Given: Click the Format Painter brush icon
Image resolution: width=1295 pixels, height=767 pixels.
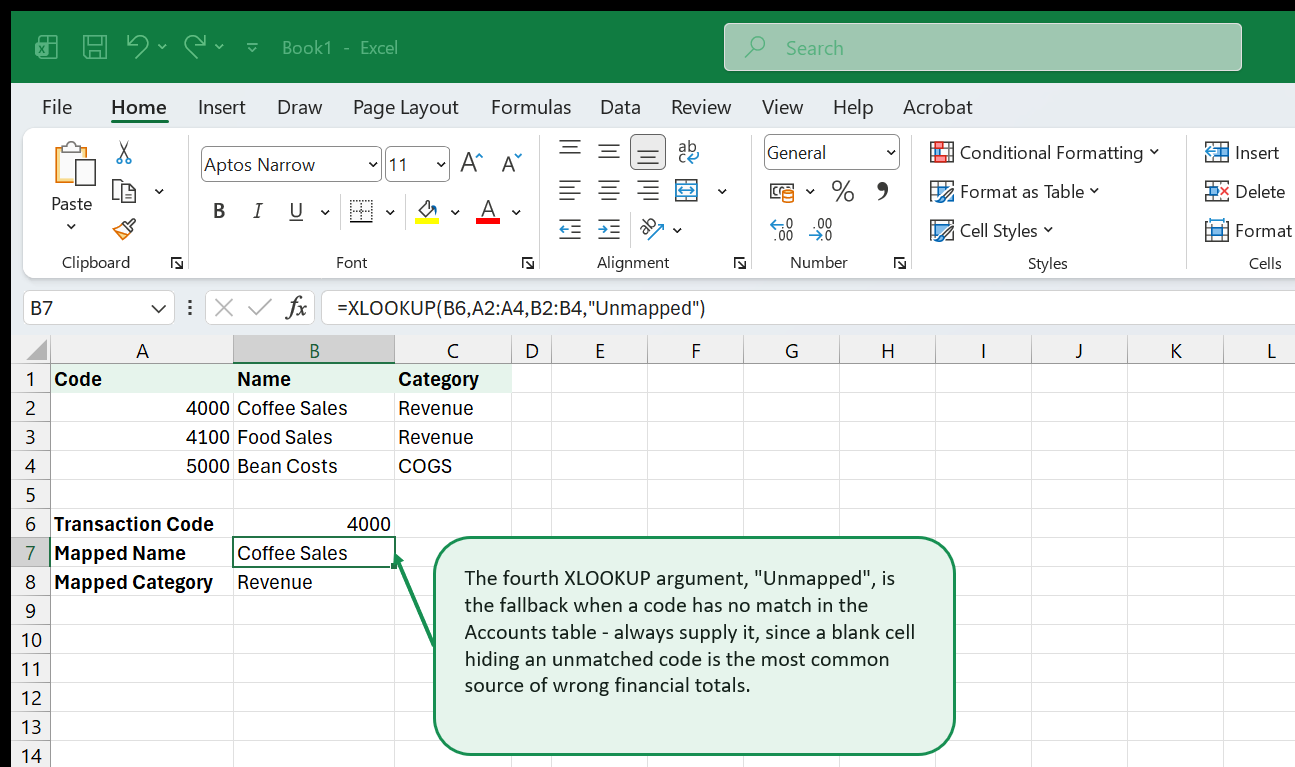Looking at the screenshot, I should (x=124, y=230).
